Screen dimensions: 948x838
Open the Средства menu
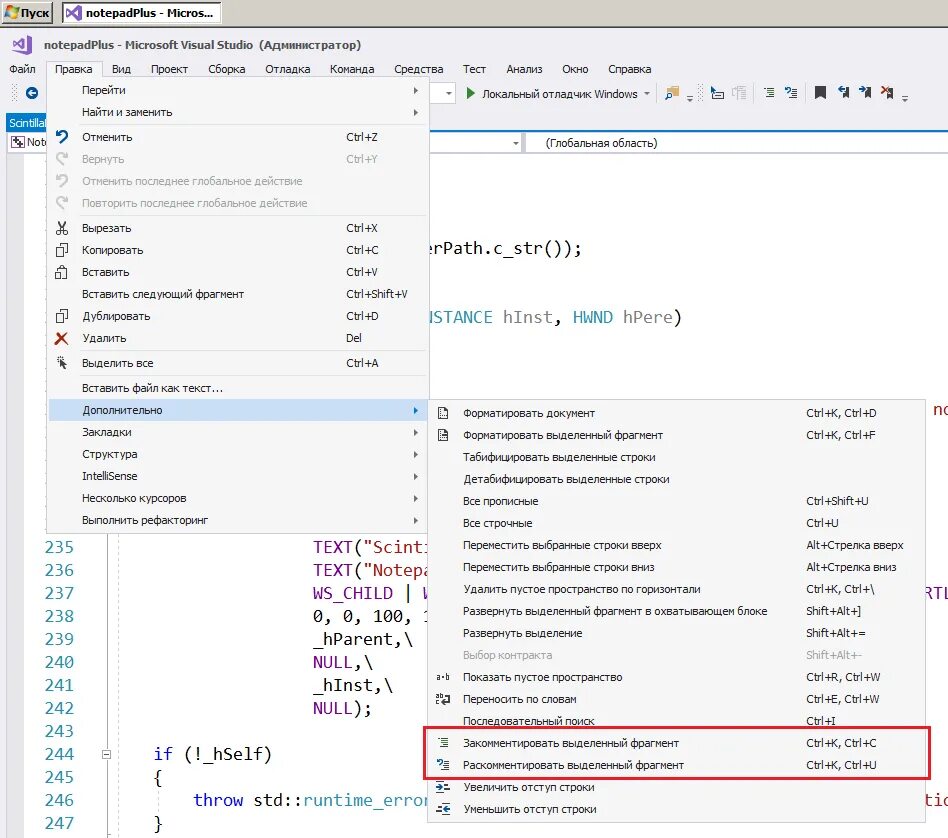pyautogui.click(x=418, y=69)
